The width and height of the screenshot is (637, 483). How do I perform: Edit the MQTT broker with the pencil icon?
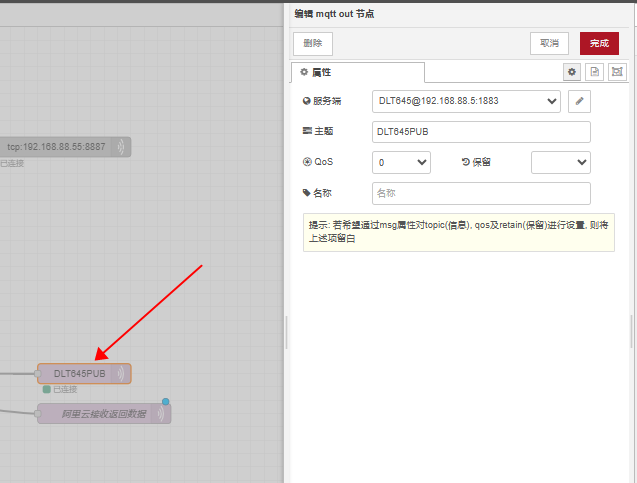click(579, 101)
